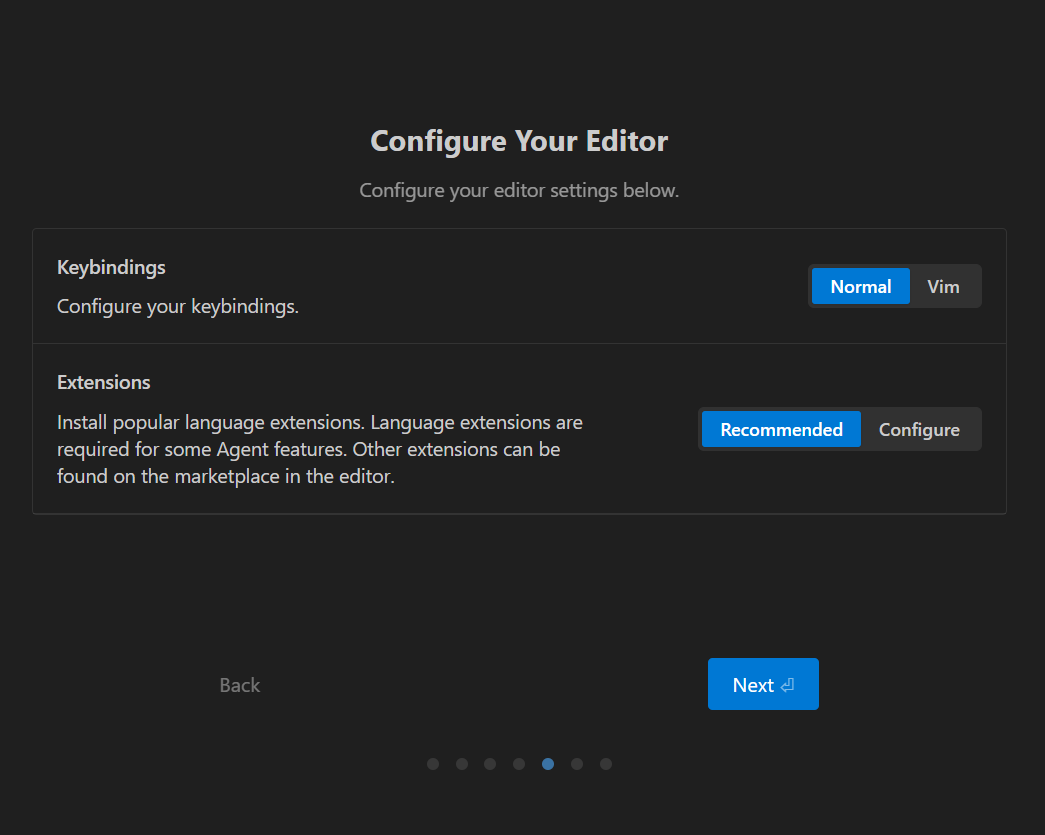Click the enter-key icon inside Next
Viewport: 1045px width, 835px height.
coord(788,685)
